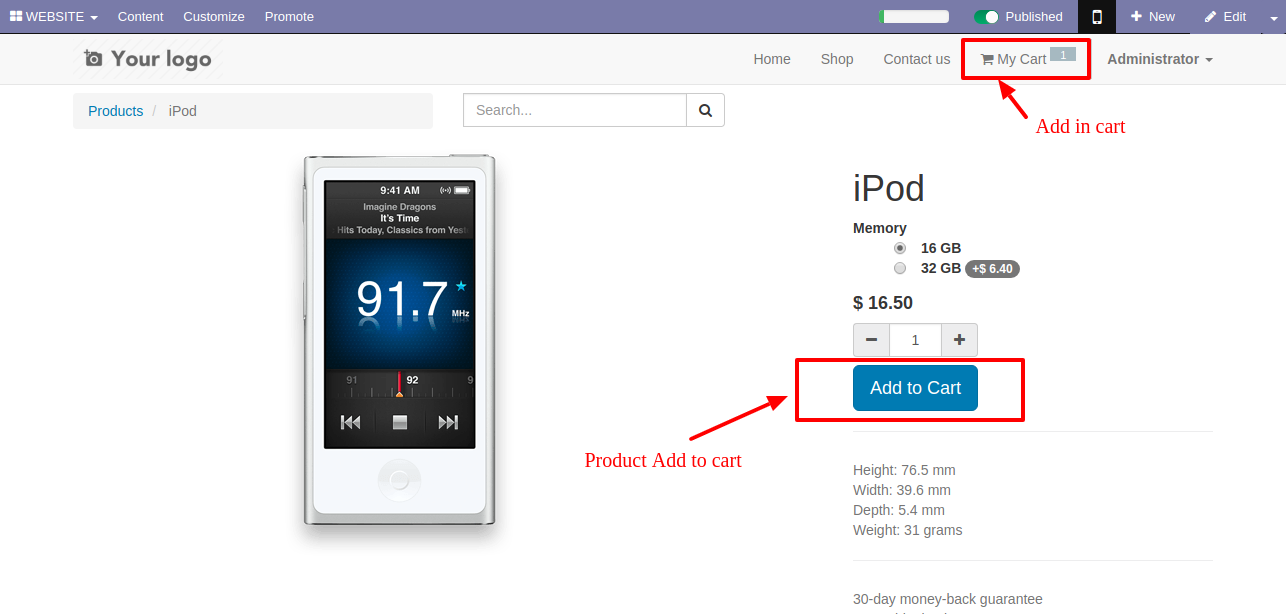Toggle the Published switch
Screen dimensions: 1286x614
(x=987, y=16)
